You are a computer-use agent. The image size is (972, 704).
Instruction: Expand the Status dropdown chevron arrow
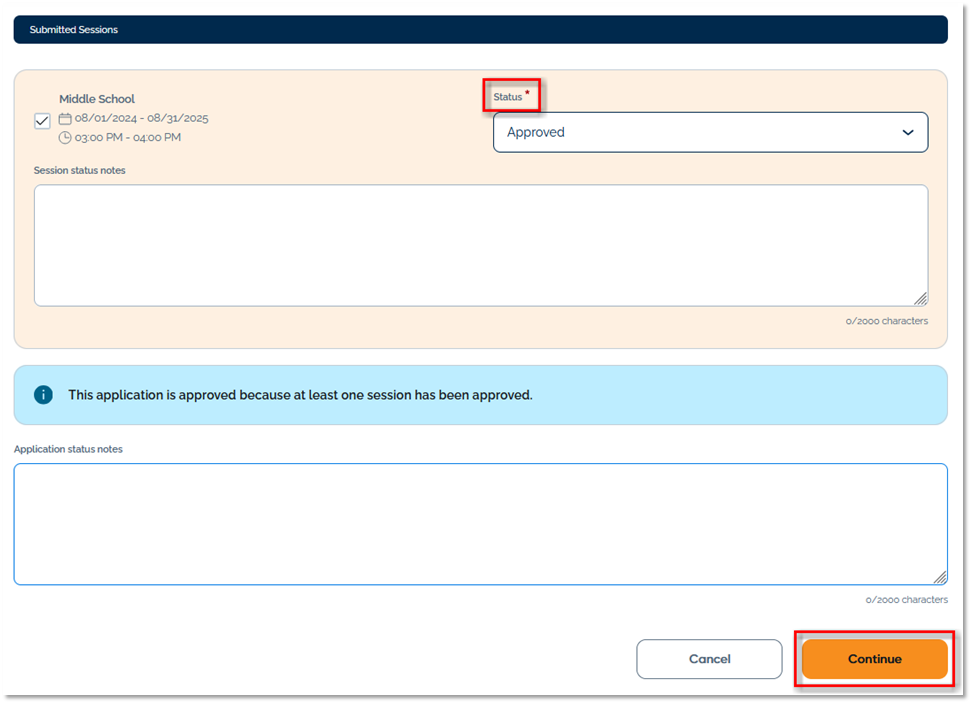[908, 132]
